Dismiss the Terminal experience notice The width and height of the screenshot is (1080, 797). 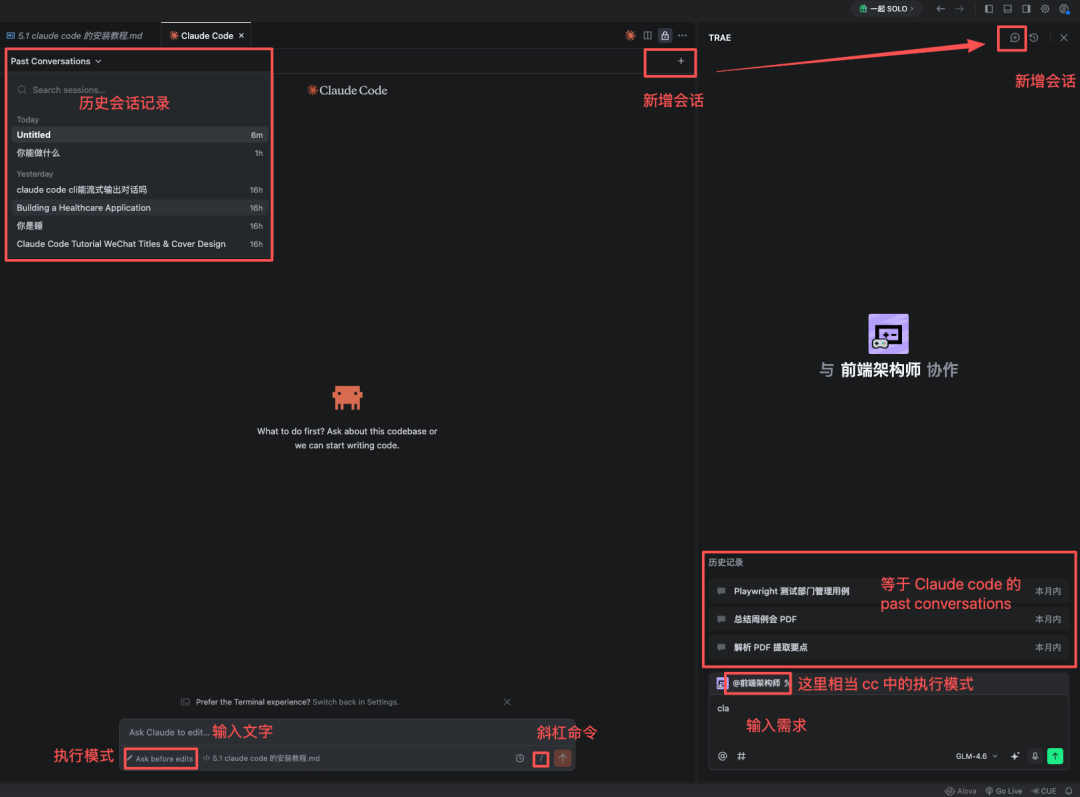click(x=507, y=702)
